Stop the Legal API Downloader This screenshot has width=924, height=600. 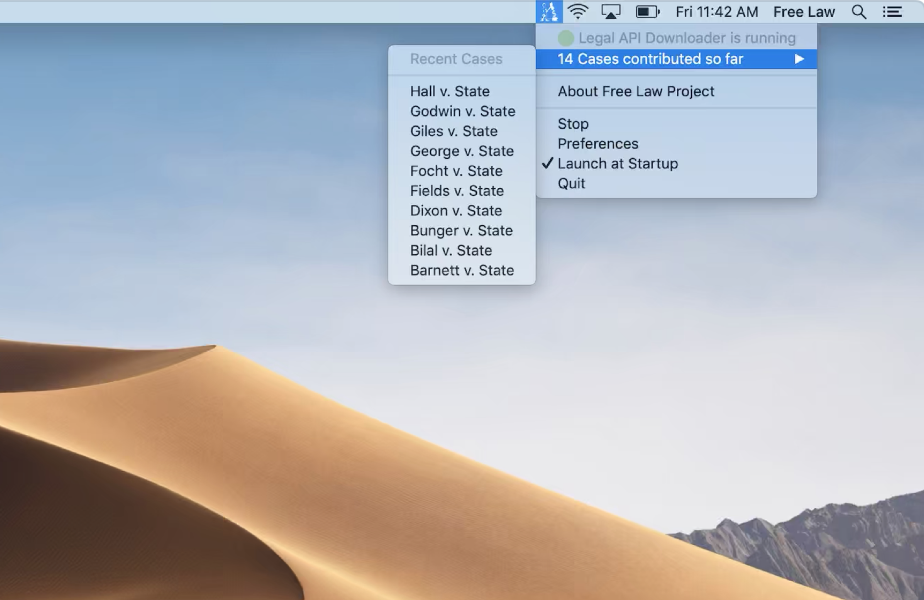click(x=676, y=124)
